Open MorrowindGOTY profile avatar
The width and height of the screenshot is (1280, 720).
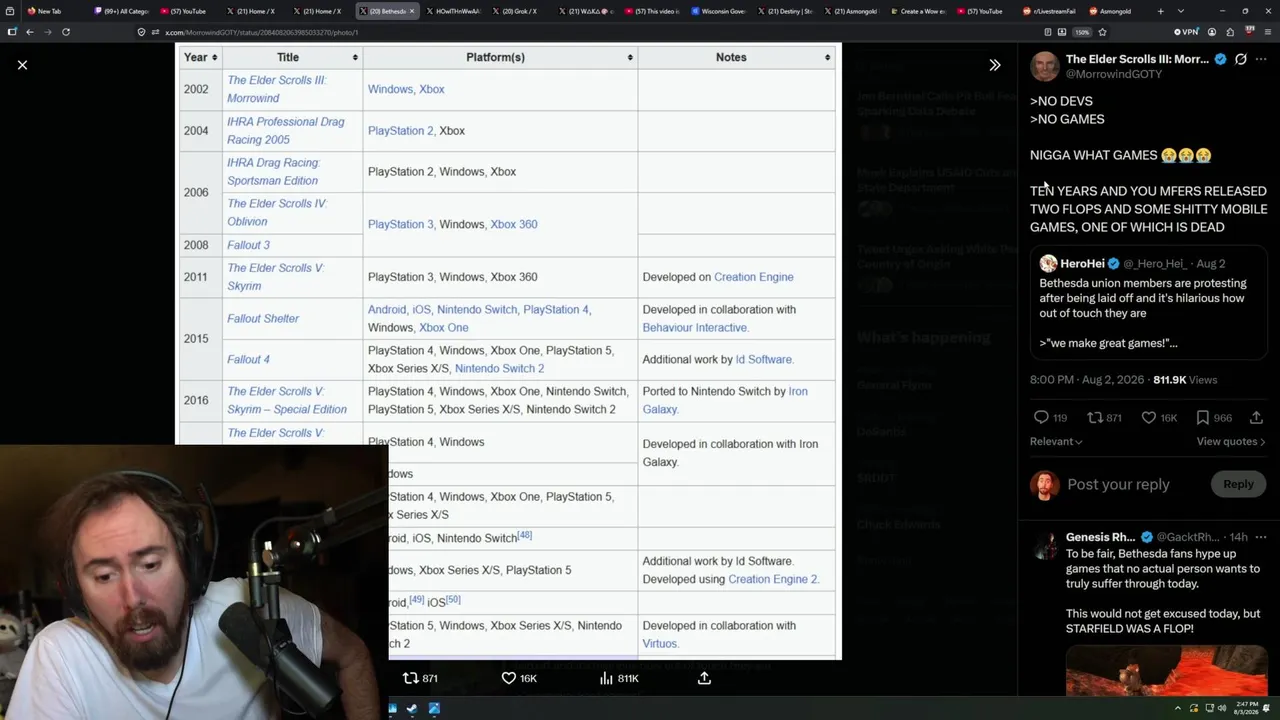1045,66
